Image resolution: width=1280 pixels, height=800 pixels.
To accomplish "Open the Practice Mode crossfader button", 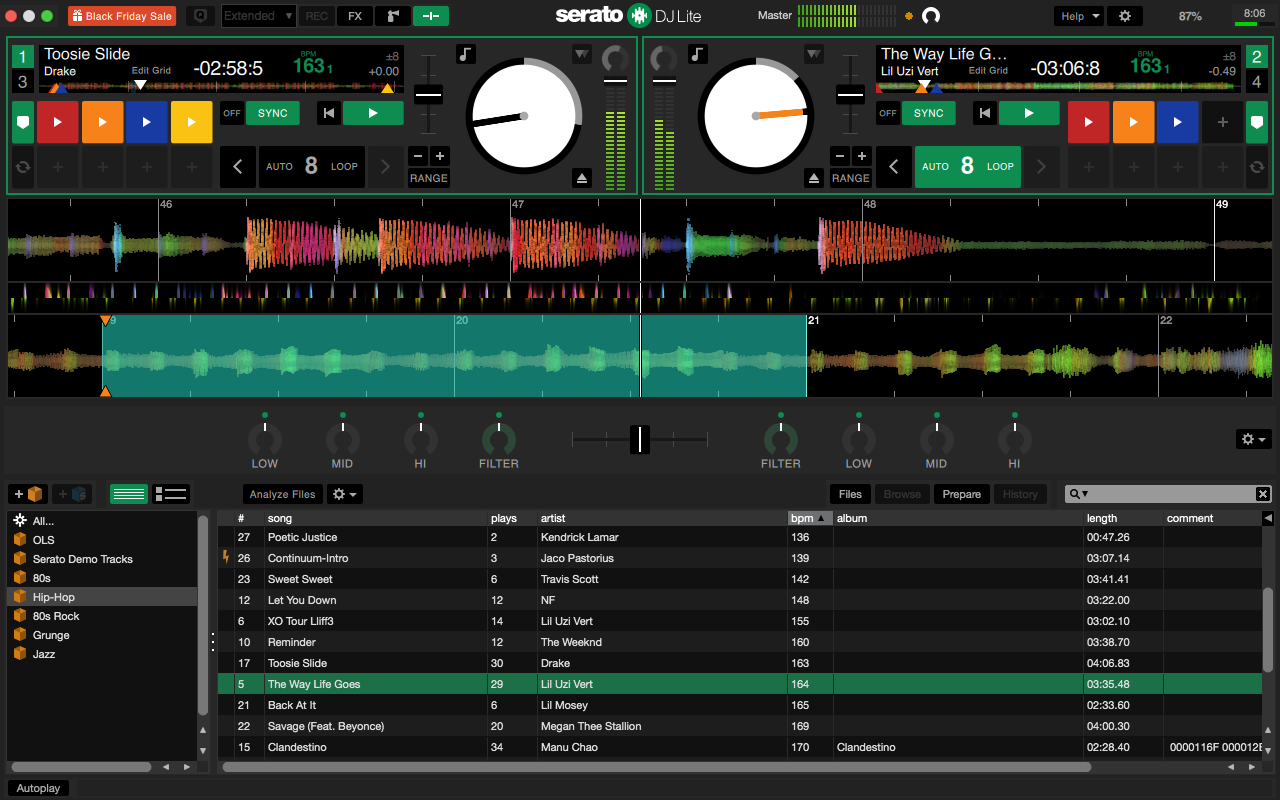I will 430,16.
